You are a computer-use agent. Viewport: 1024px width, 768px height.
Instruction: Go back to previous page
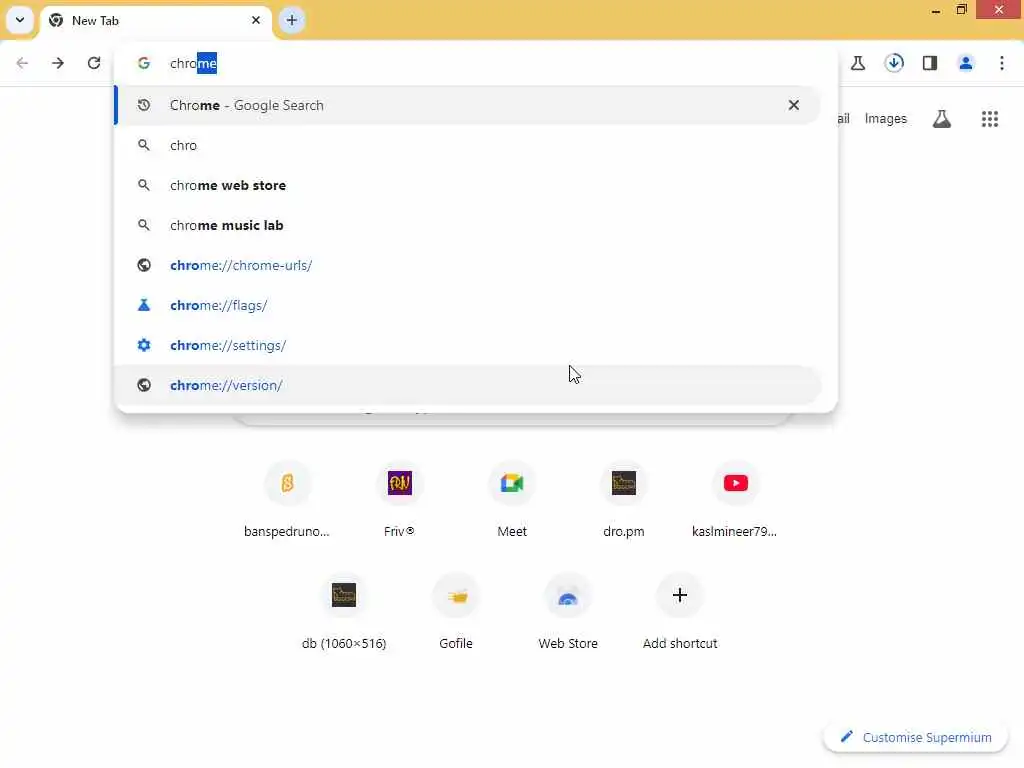22,63
